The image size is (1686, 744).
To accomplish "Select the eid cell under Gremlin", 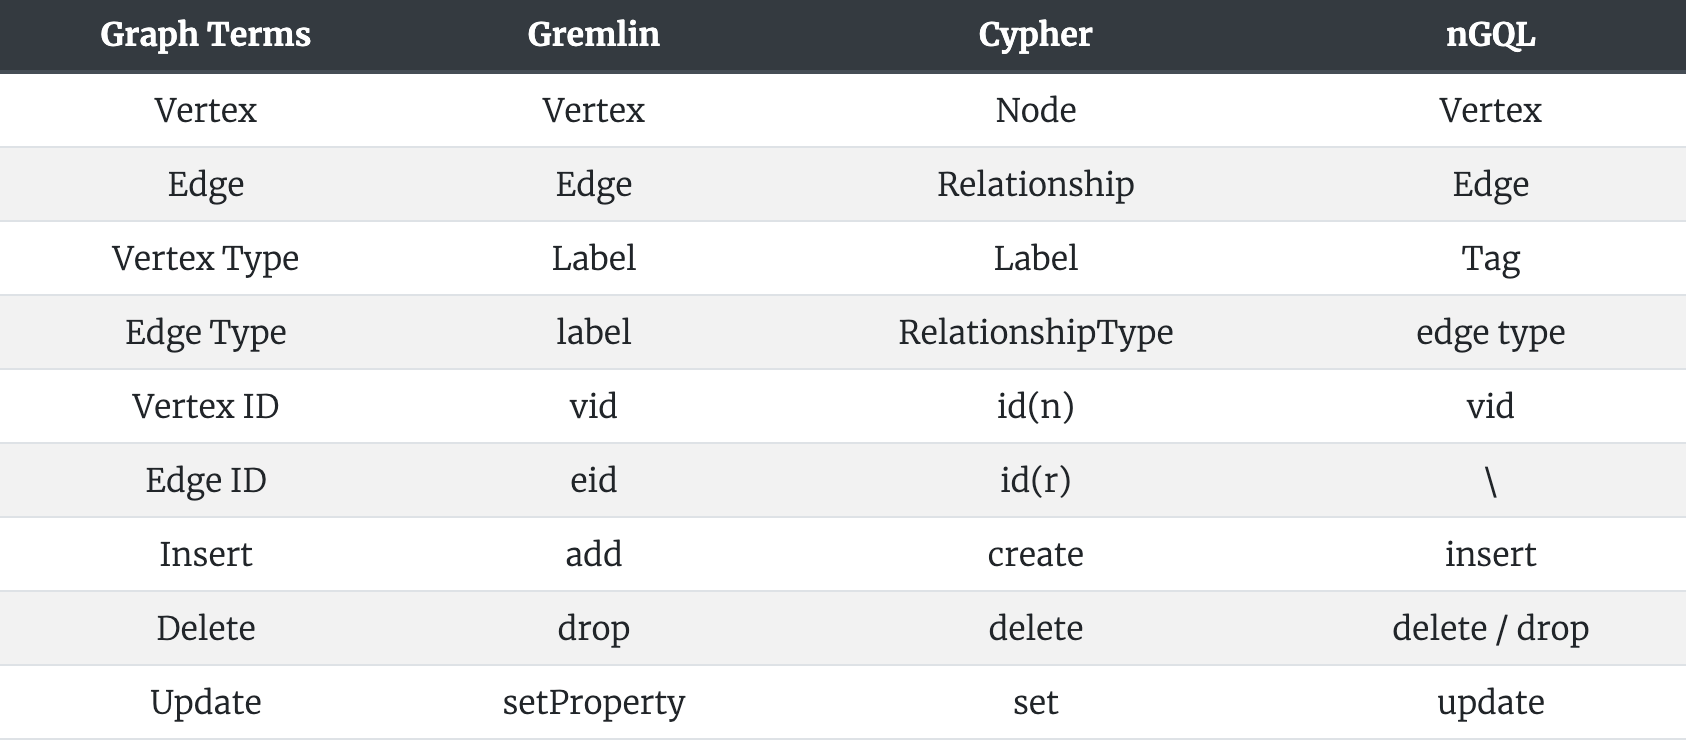I will coord(593,480).
